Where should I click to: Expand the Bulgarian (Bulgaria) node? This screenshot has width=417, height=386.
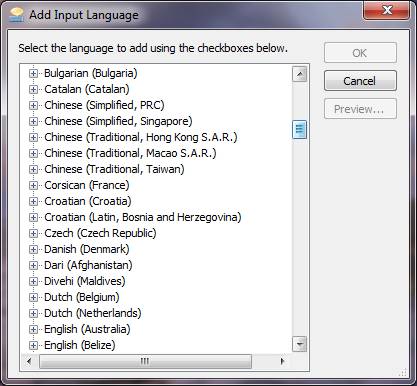coord(33,73)
